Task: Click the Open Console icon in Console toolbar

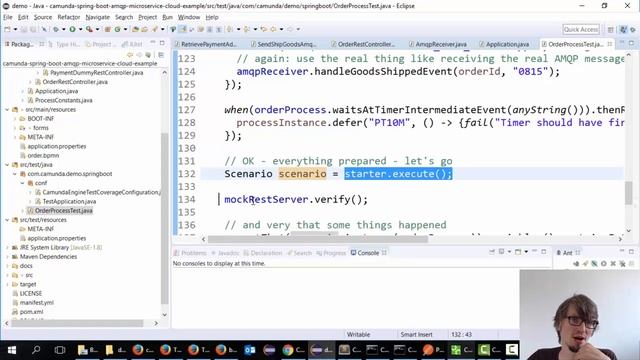Action: 518,252
